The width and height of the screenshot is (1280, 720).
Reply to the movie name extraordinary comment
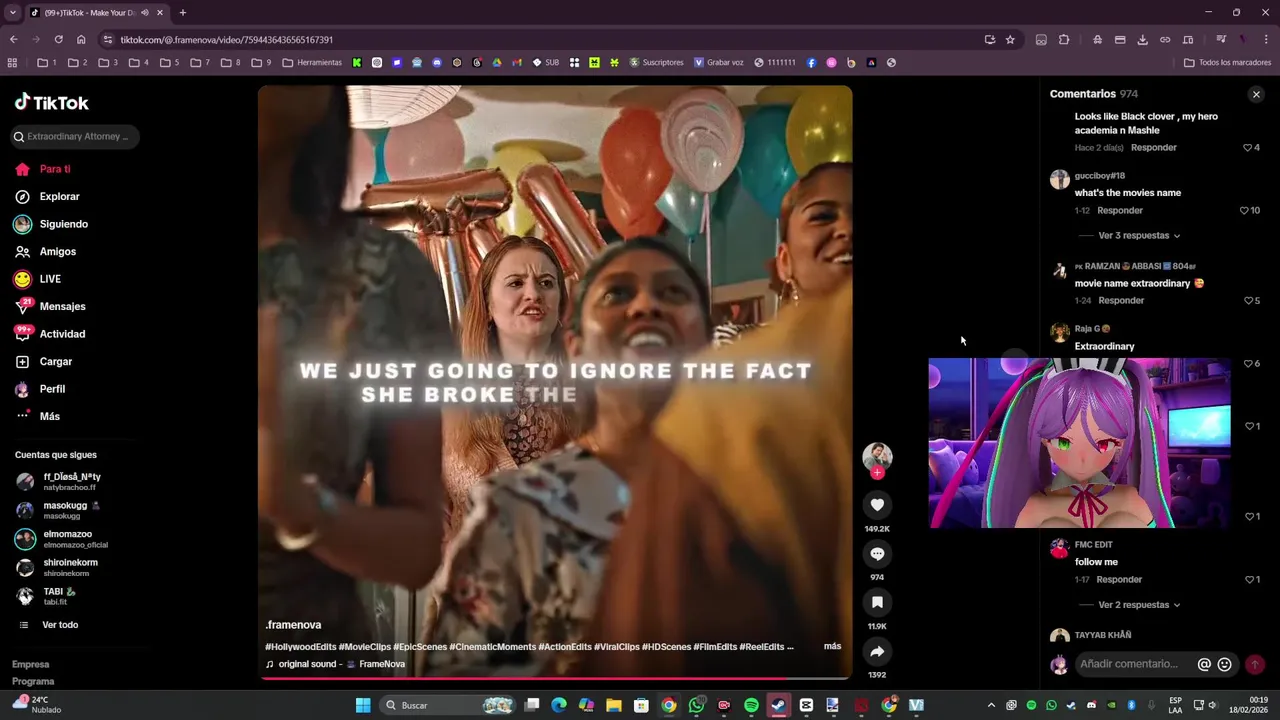point(1121,301)
